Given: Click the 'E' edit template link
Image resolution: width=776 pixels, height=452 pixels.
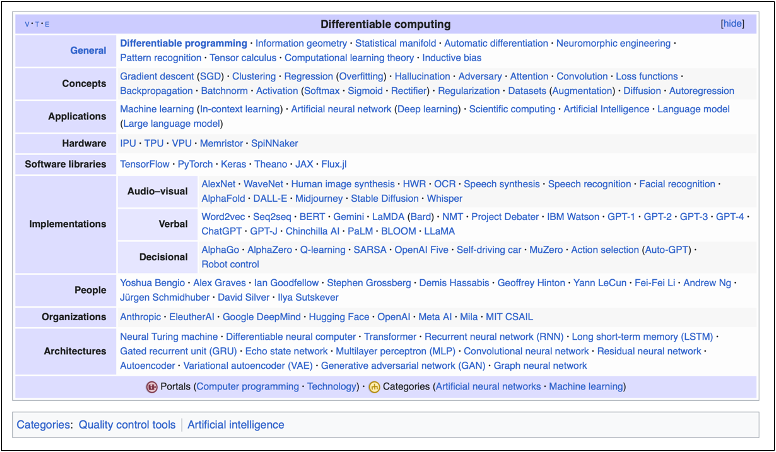Looking at the screenshot, I should click(x=47, y=24).
